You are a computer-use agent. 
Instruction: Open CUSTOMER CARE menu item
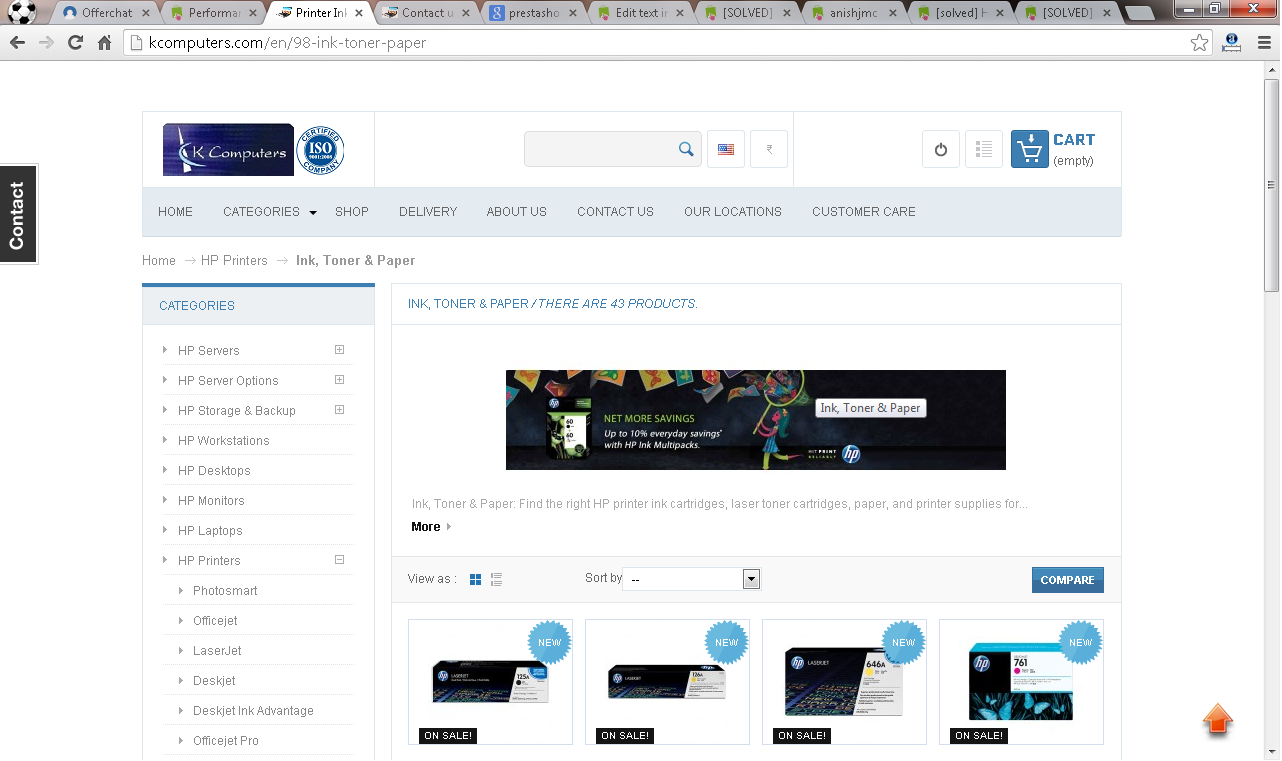click(864, 212)
